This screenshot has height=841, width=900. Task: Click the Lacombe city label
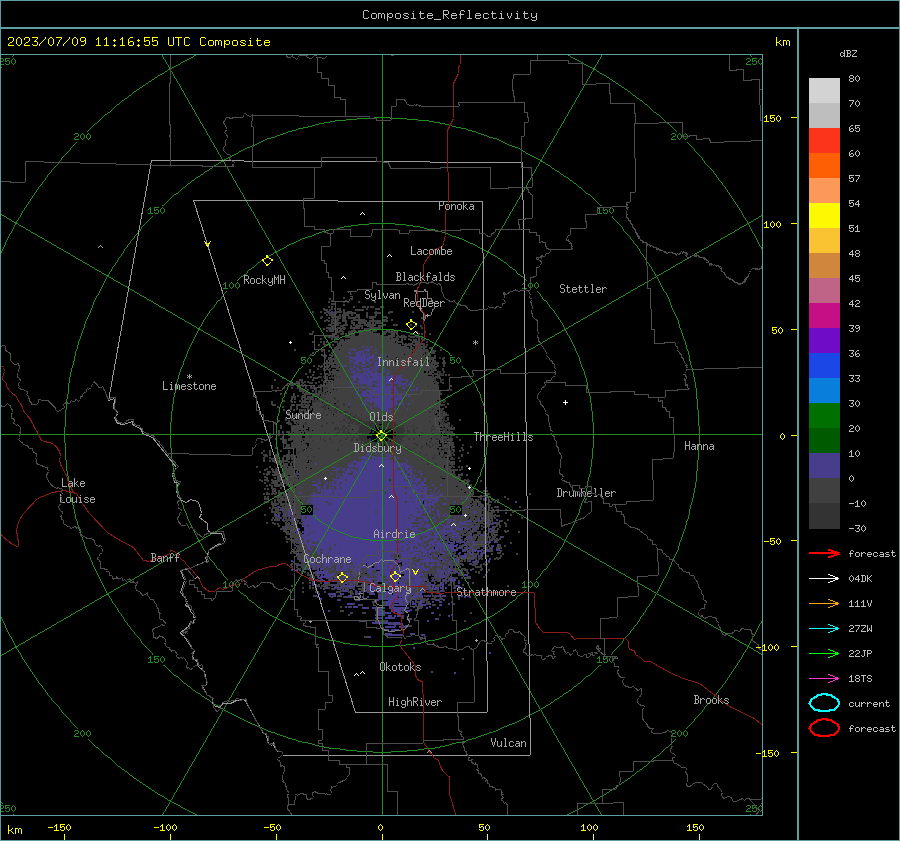[x=431, y=251]
